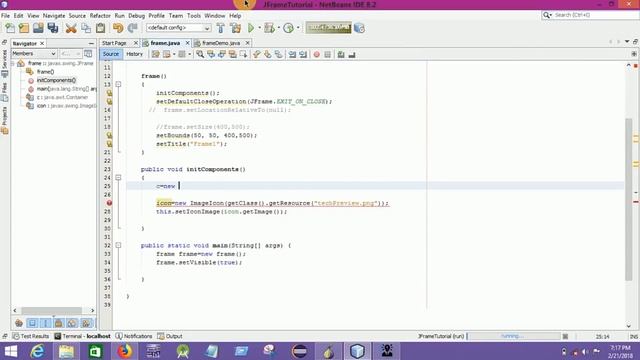Click the Comment lines icon in editor toolbar

tap(341, 54)
